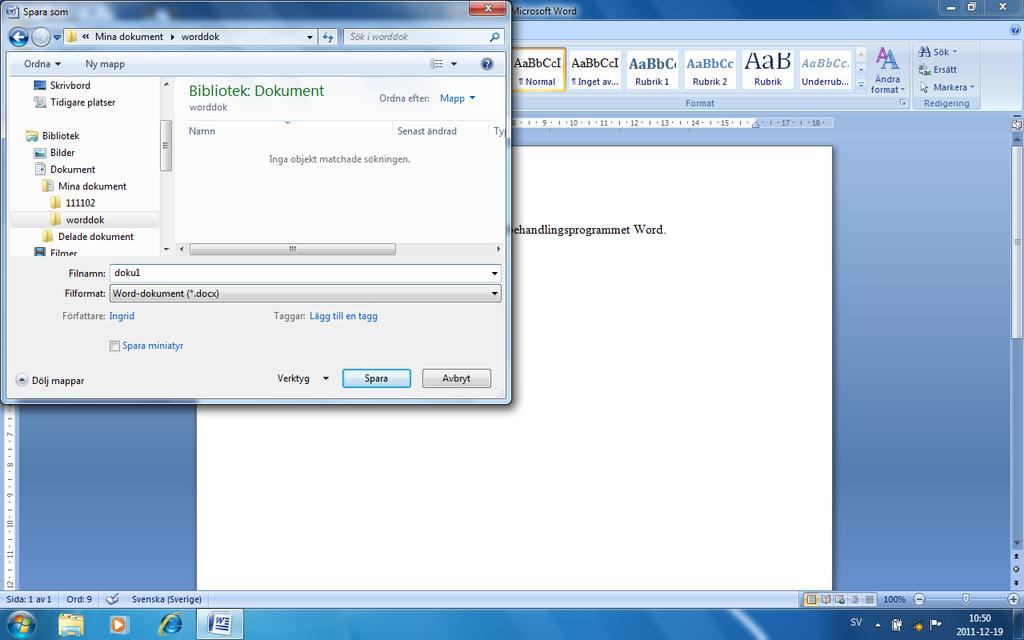The height and width of the screenshot is (640, 1024).
Task: Open the Format styles dialog launcher
Action: [903, 103]
